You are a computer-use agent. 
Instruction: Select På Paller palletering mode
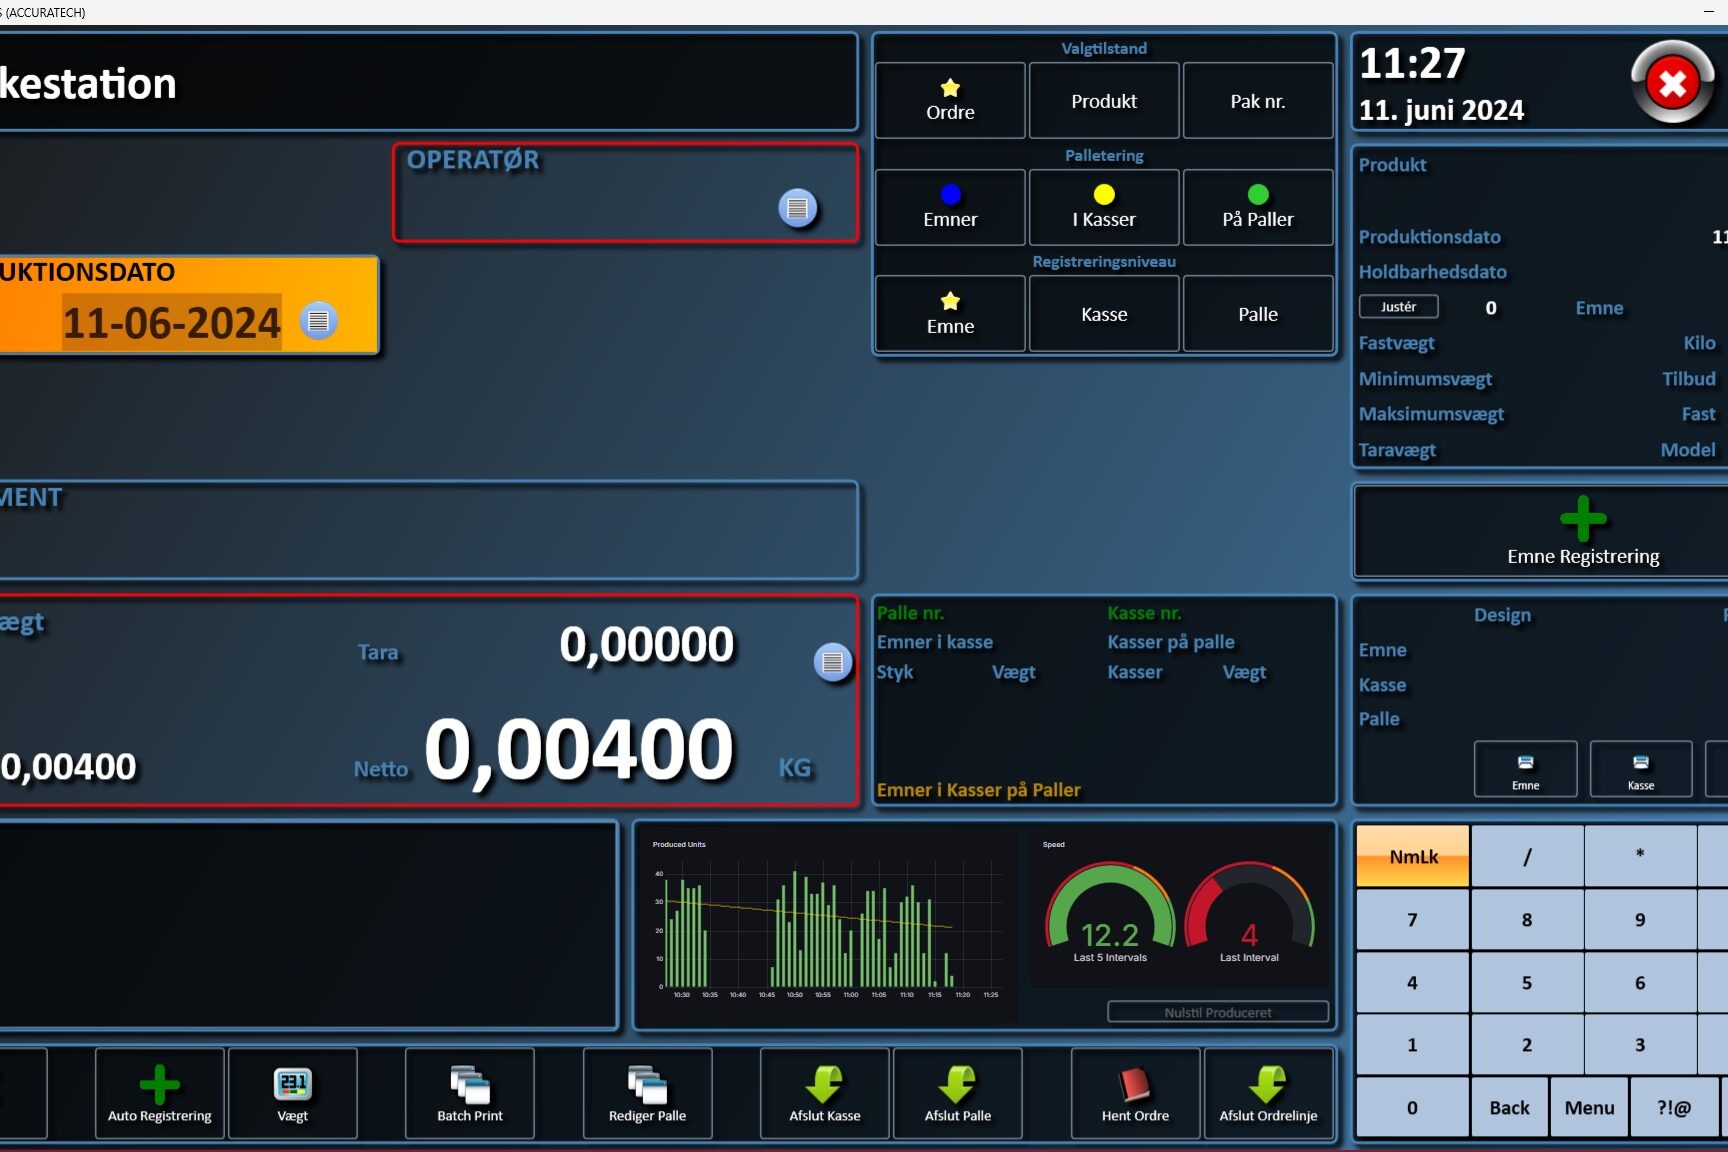[x=1257, y=207]
